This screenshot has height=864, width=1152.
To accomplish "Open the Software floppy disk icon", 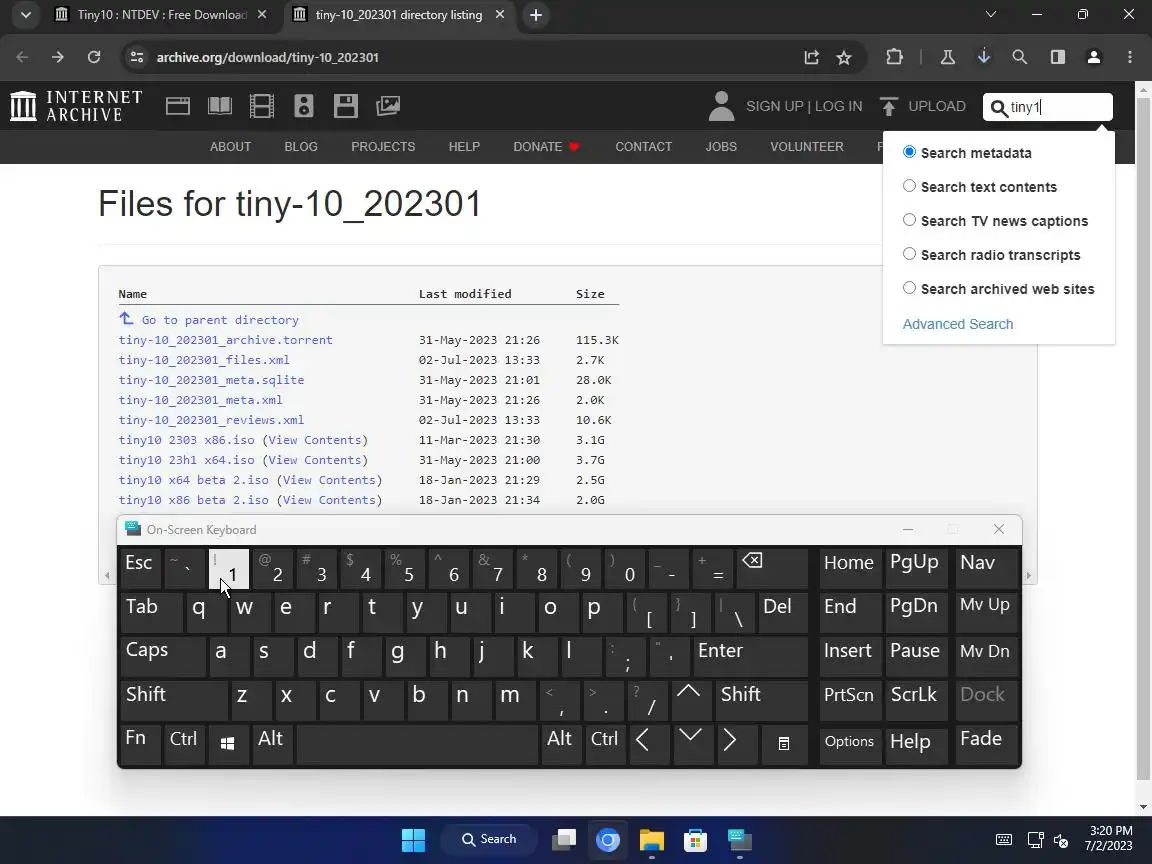I will pos(345,106).
